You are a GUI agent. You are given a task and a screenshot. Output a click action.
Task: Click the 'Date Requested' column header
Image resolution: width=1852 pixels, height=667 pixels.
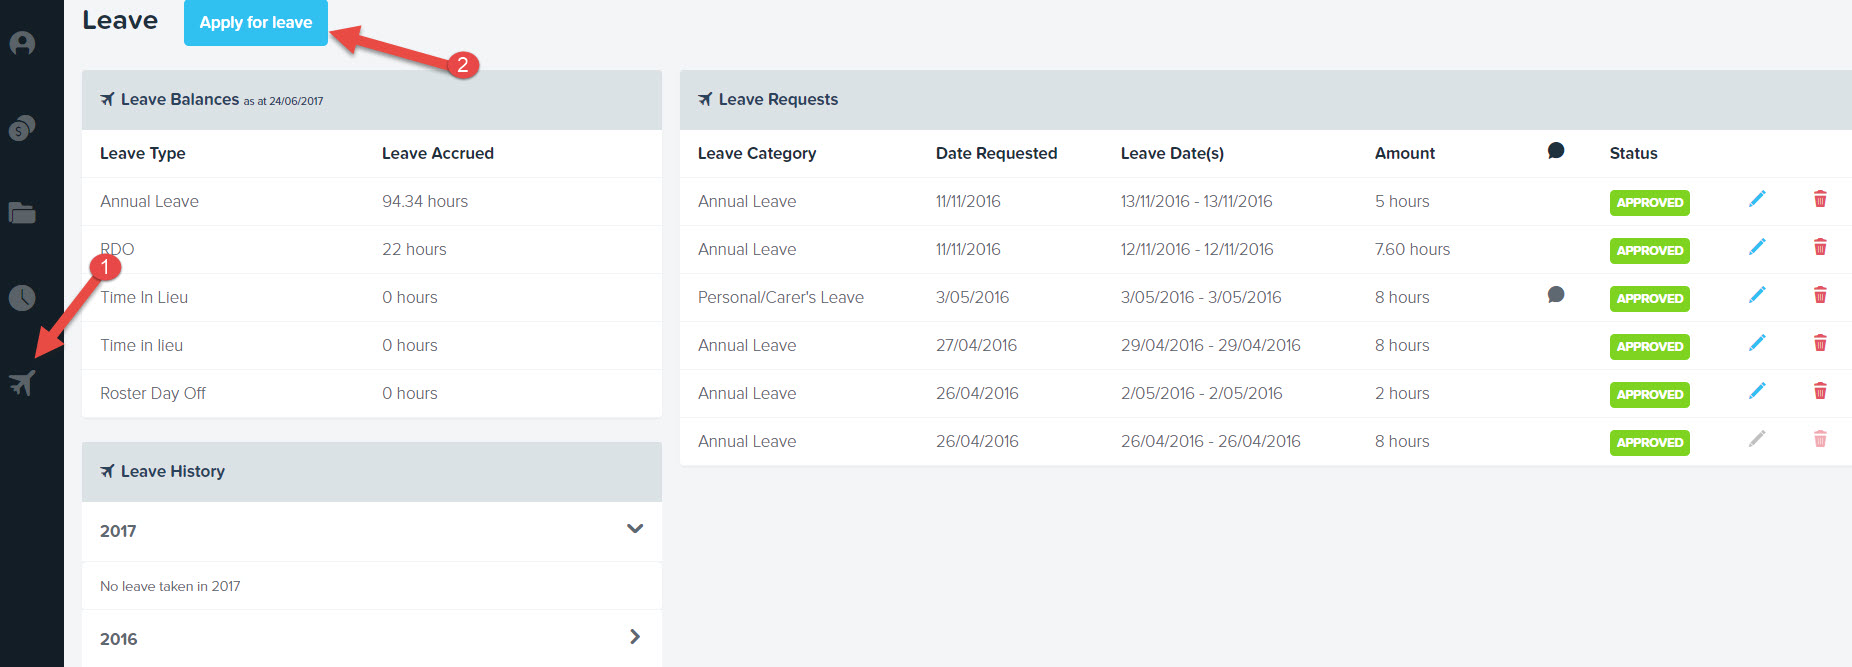pyautogui.click(x=996, y=153)
